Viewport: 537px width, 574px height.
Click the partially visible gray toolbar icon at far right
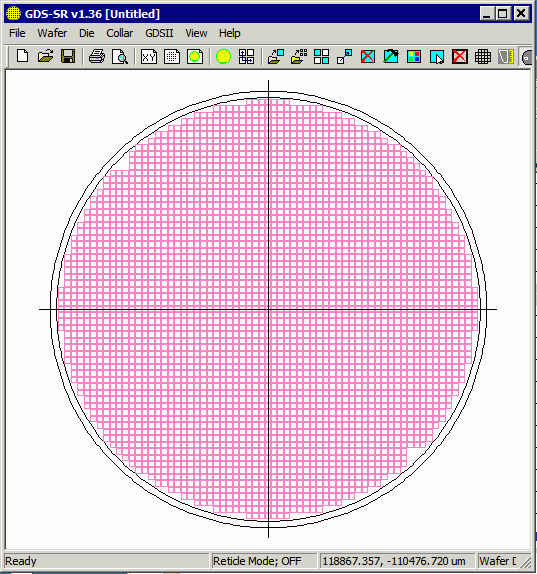(x=526, y=57)
